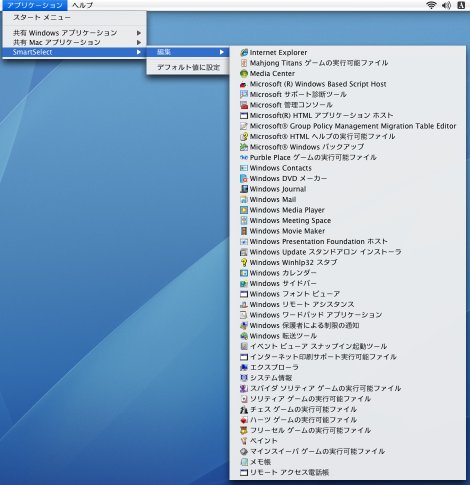Click the Windows Movie Maker icon
Image resolution: width=470 pixels, height=485 pixels.
(244, 231)
